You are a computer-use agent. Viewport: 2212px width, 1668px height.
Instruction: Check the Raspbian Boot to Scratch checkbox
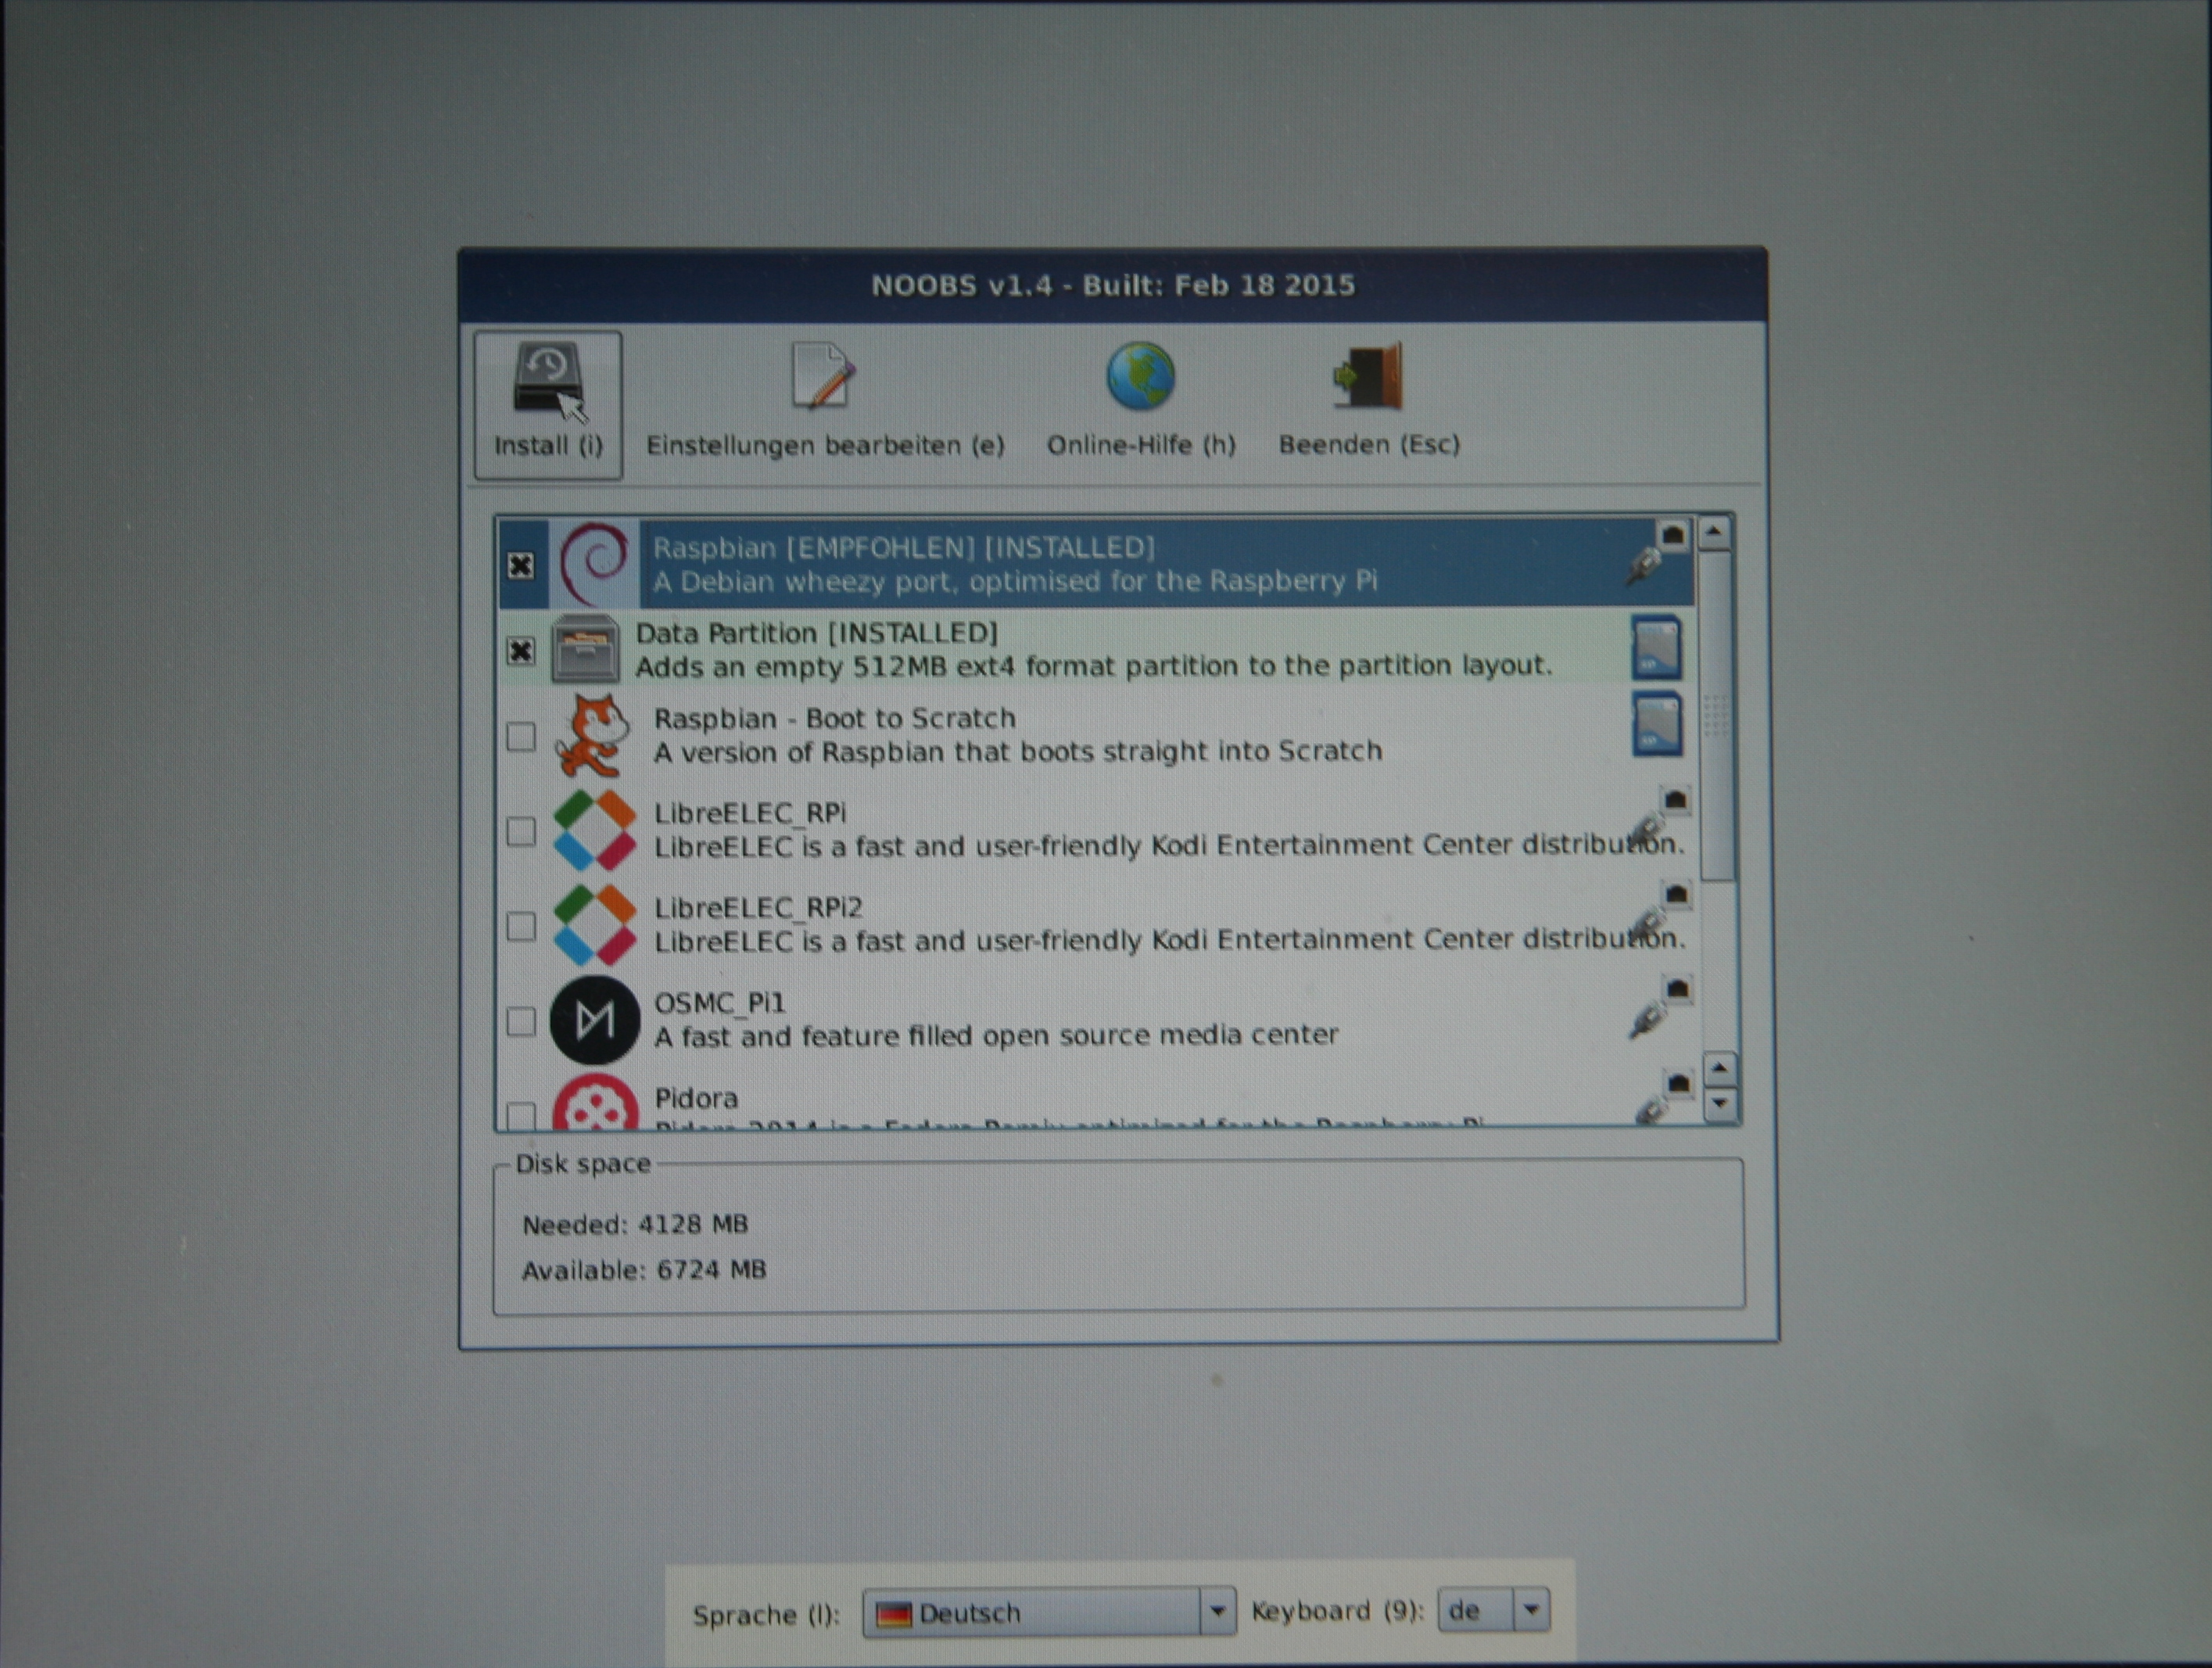click(x=521, y=737)
